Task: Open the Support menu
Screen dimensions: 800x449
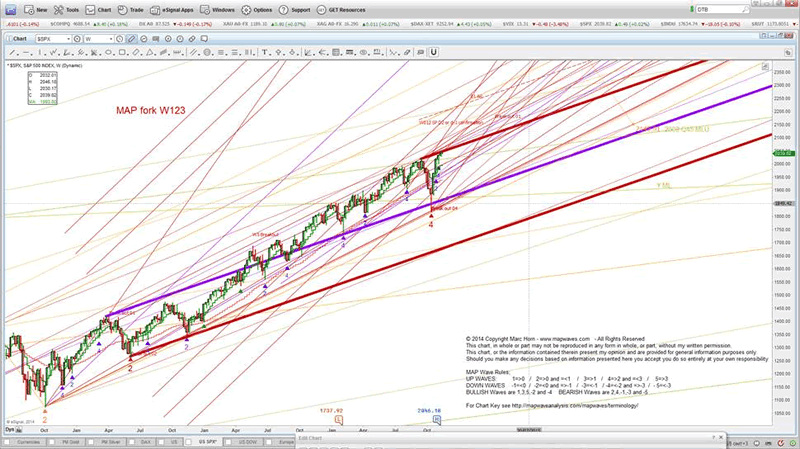Action: [x=294, y=10]
